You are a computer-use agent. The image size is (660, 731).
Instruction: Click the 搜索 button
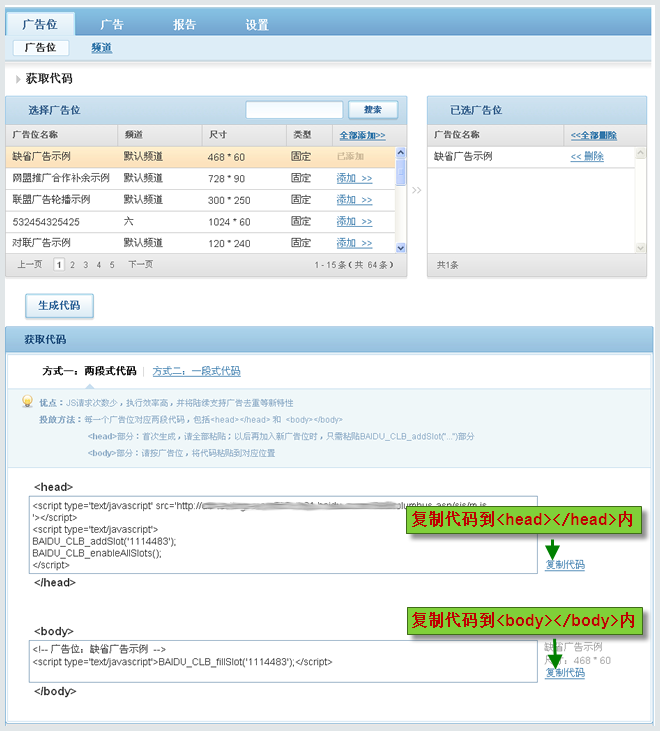[x=373, y=110]
